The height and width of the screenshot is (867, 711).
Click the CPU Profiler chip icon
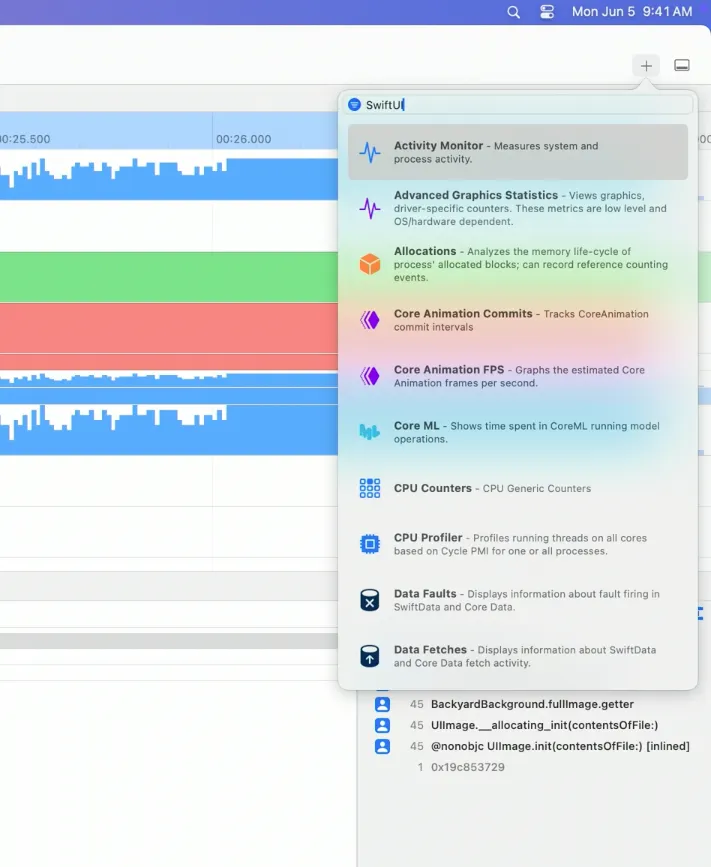370,544
